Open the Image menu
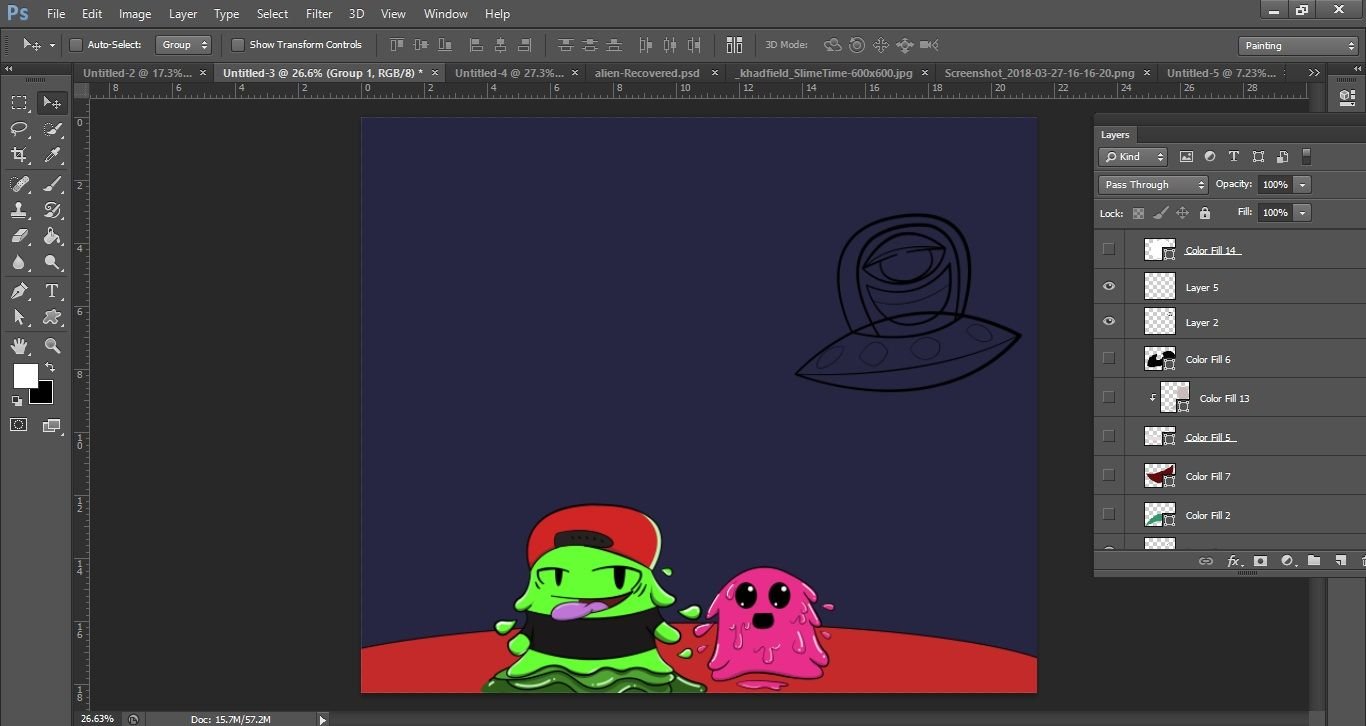 tap(135, 14)
